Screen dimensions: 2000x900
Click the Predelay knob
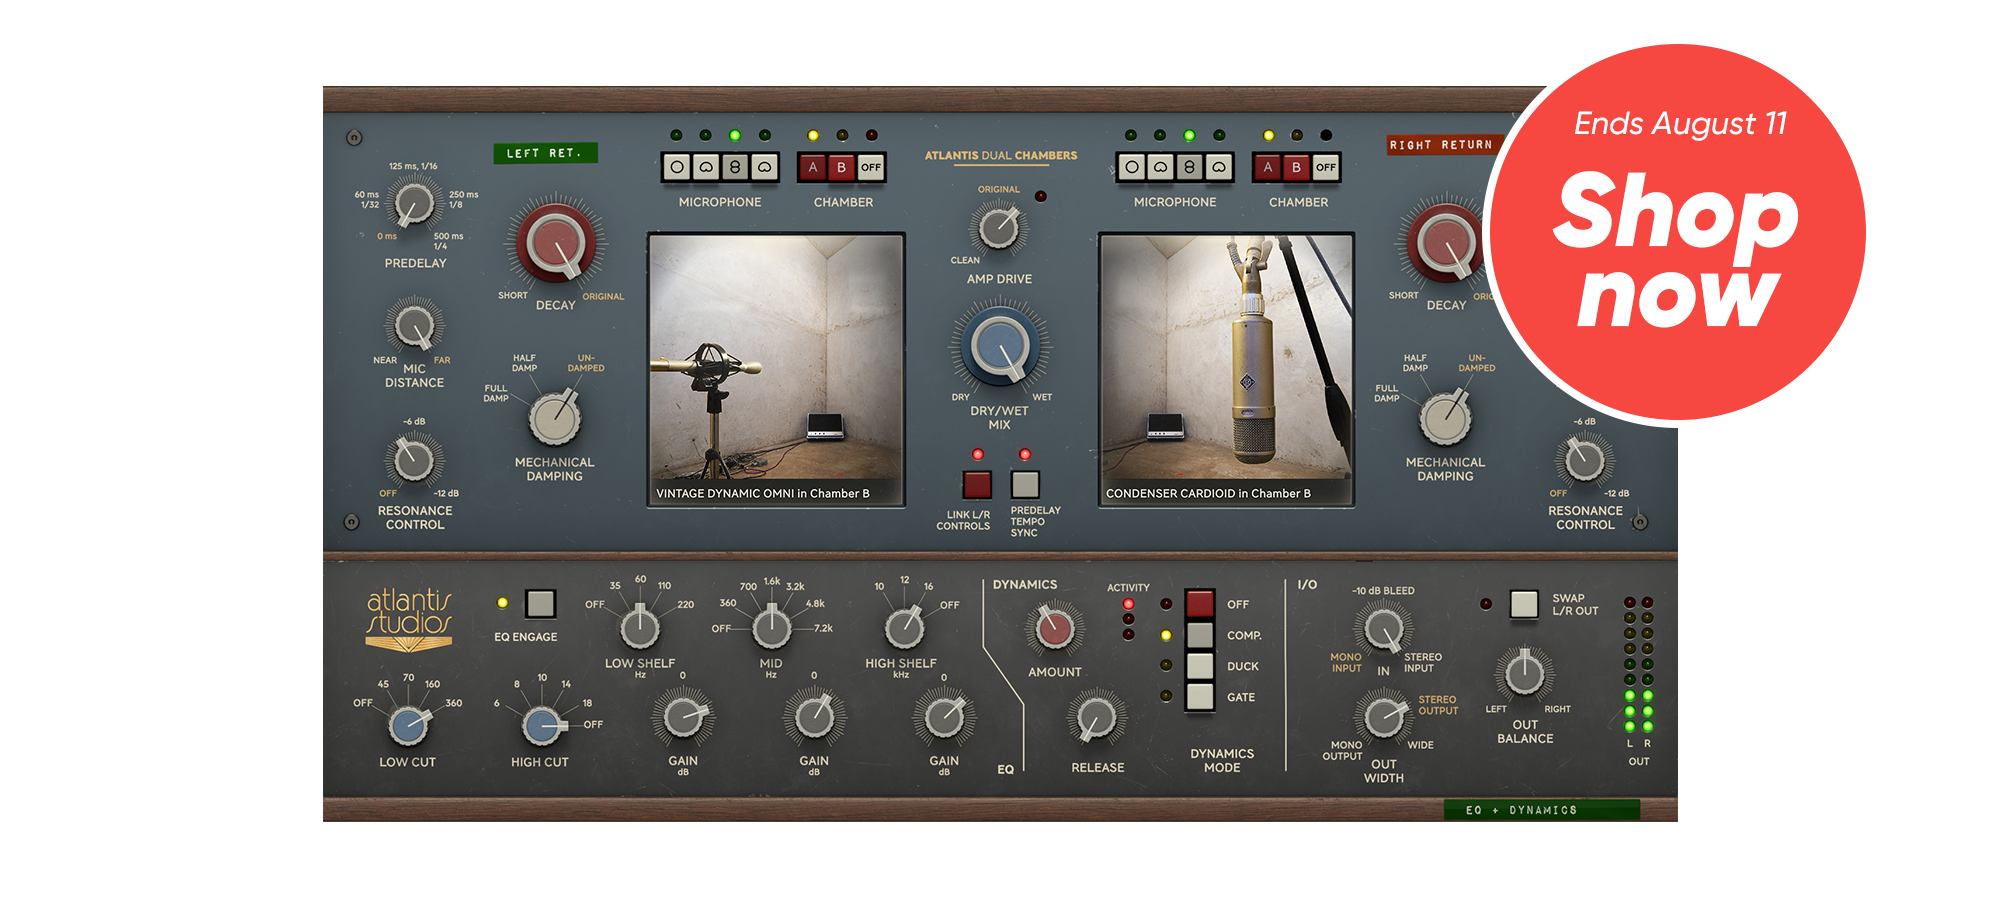pyautogui.click(x=414, y=204)
